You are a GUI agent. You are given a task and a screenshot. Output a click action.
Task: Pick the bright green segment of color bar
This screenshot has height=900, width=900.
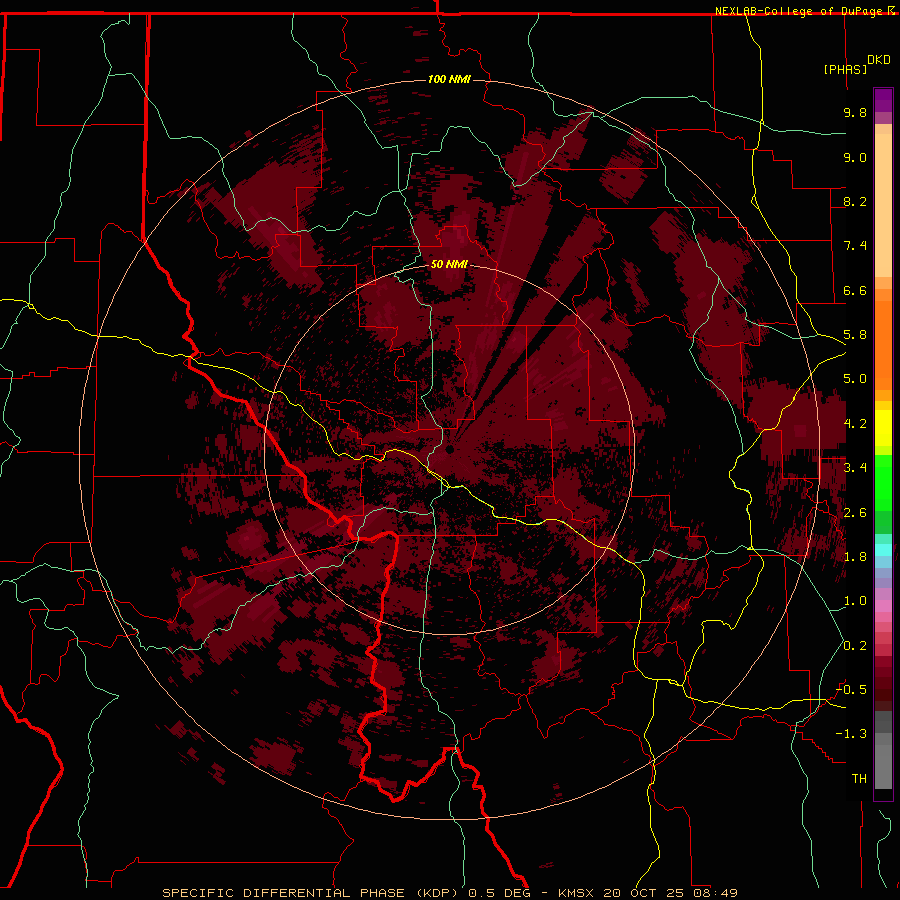[883, 483]
